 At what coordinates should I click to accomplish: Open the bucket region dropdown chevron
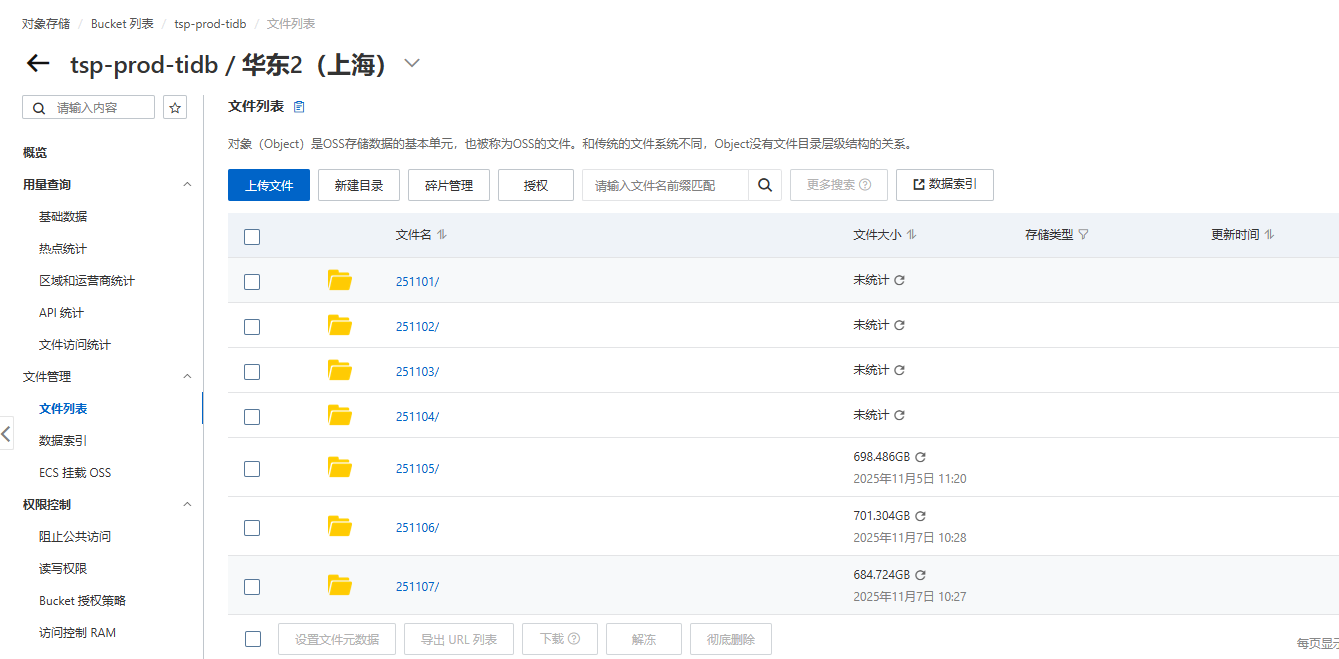click(412, 64)
